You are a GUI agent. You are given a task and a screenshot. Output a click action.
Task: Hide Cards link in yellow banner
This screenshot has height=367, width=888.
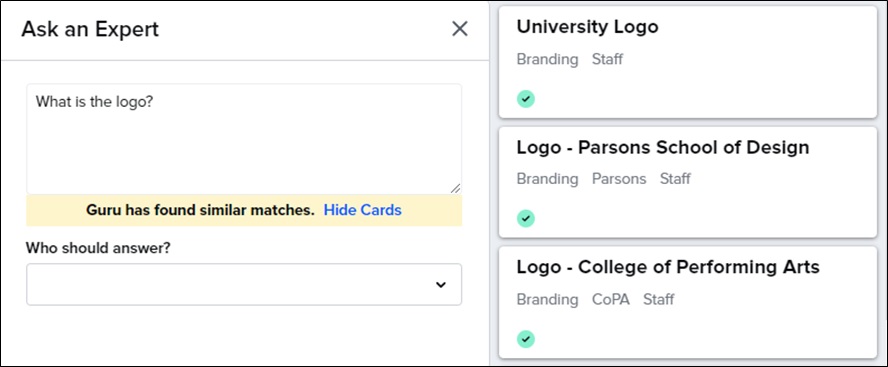[362, 210]
